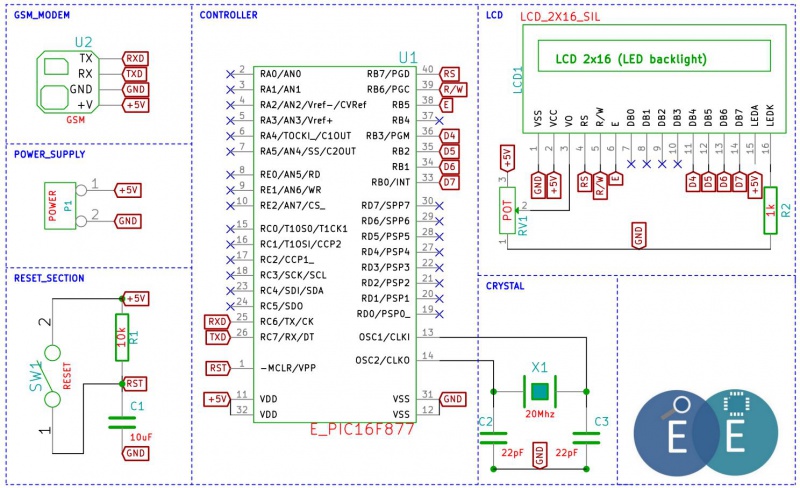
Task: Click the no-connect X on pin 37 RB4
Action: (x=439, y=121)
